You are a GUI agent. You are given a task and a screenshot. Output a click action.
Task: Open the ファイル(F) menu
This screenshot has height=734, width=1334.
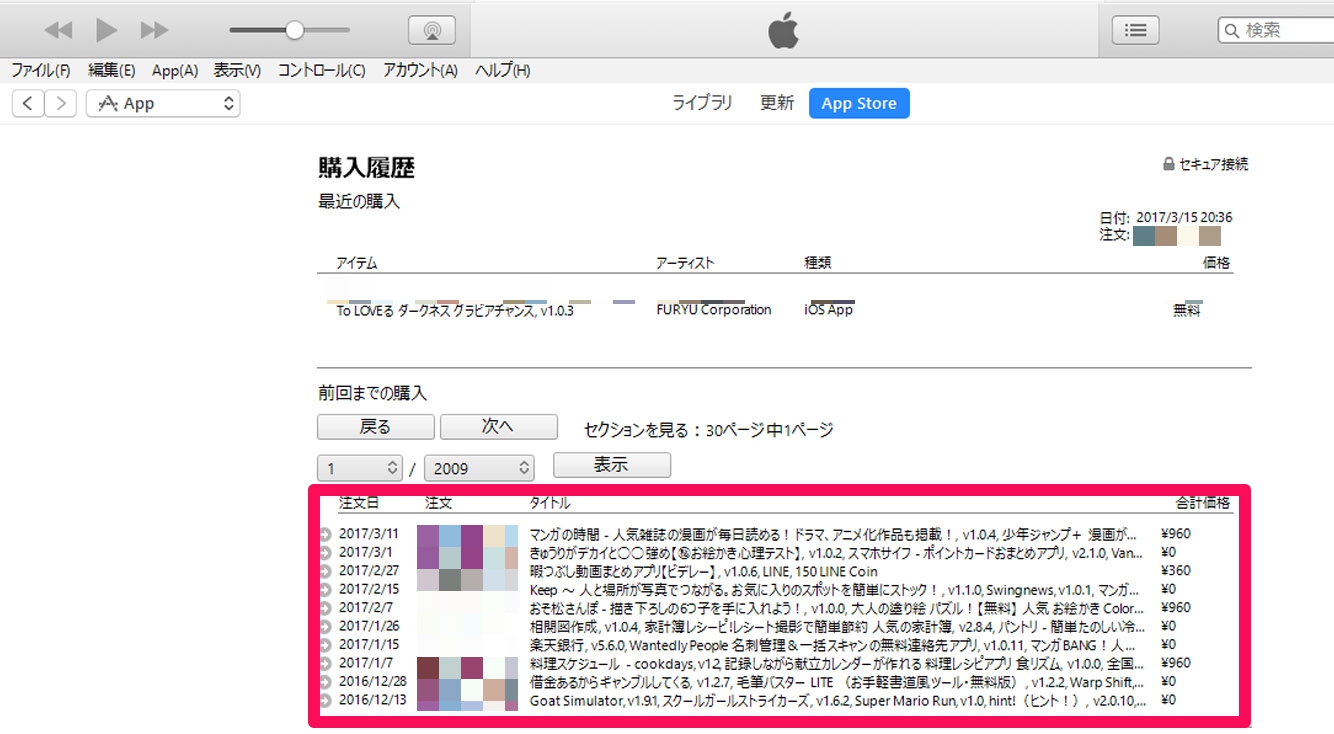[41, 70]
